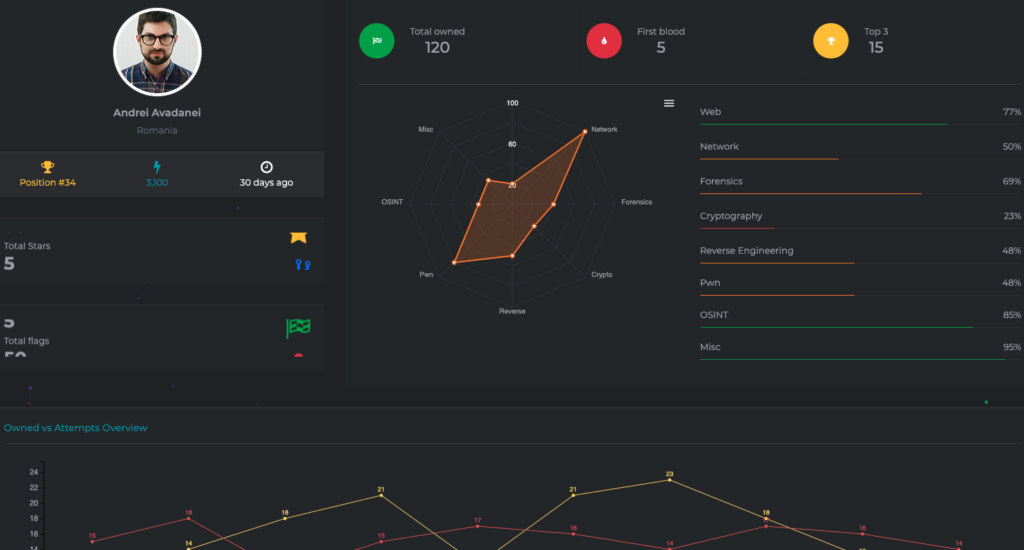Click the yellow line point labeled 23
Screen dimensions: 1024x550
[669, 480]
